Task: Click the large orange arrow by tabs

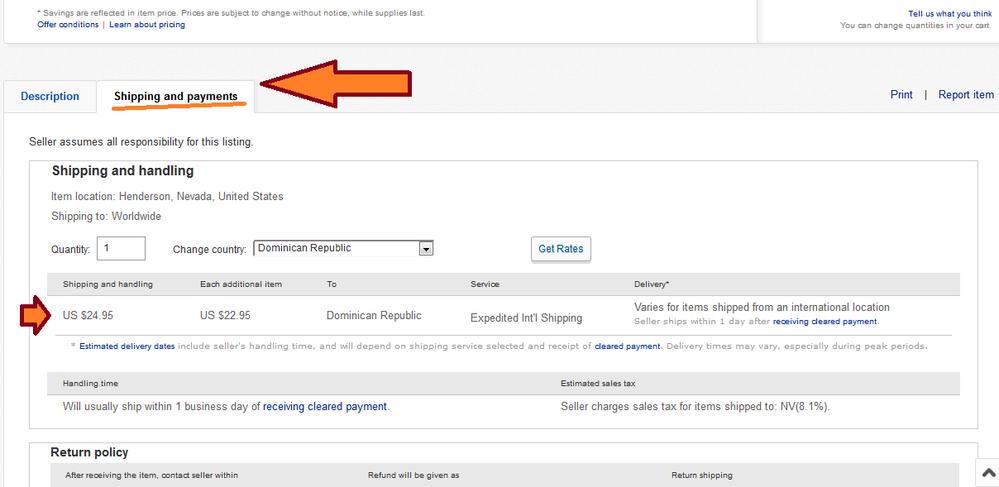Action: 336,84
